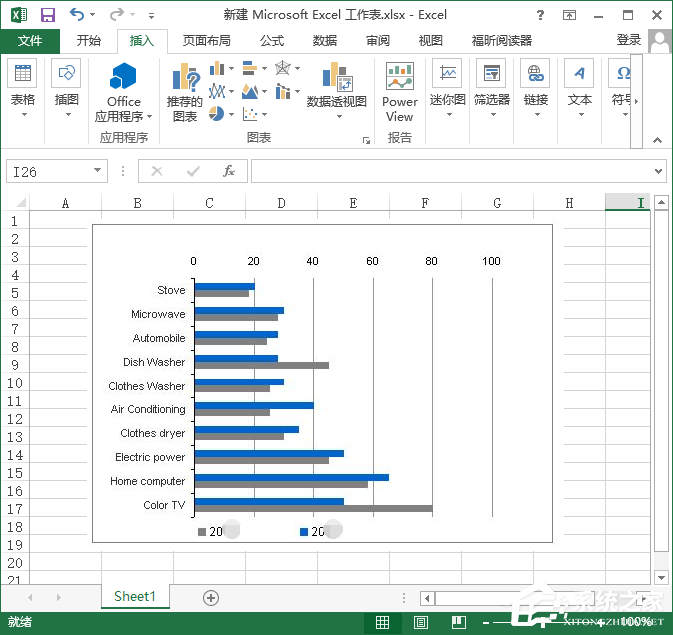Screen dimensions: 673x635
Task: Click the Name Box showing I26
Action: (x=48, y=171)
